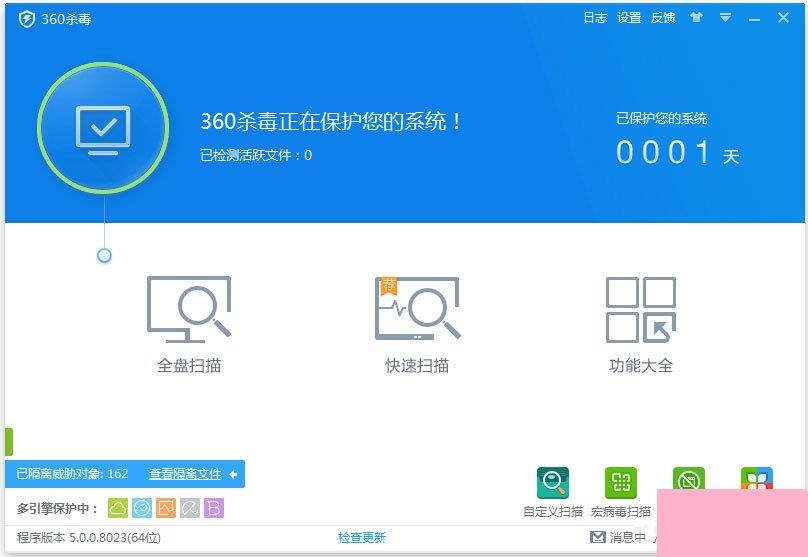Start a full disk scan (全盘扫描)
Screen dimensions: 808x557
point(189,325)
